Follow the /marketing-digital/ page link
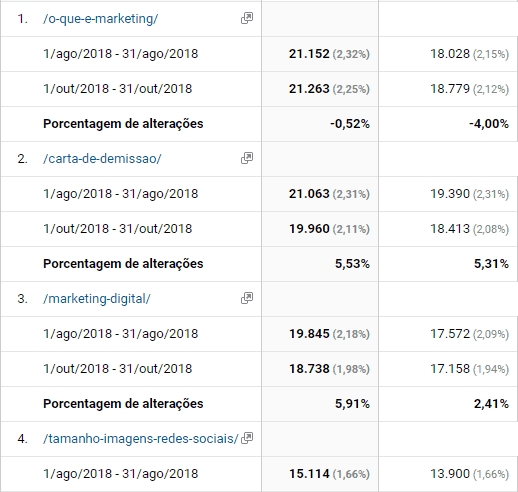Screen dimensions: 518x492 (x=97, y=299)
